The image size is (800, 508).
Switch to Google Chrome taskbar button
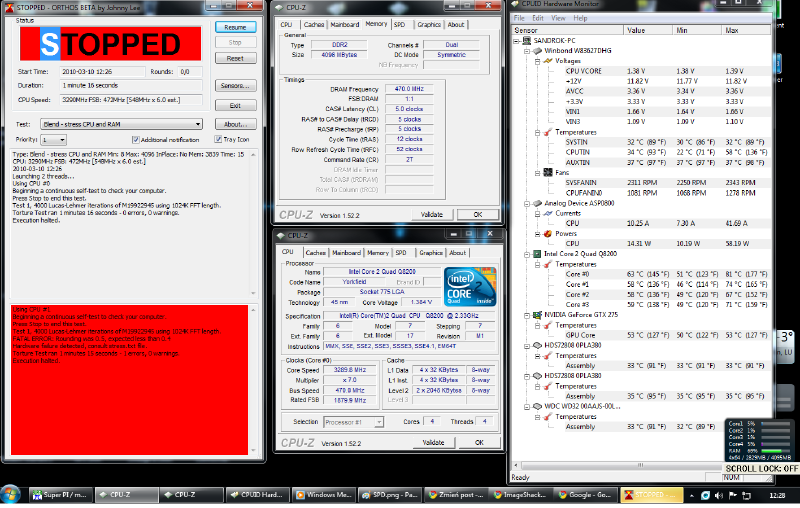[586, 495]
